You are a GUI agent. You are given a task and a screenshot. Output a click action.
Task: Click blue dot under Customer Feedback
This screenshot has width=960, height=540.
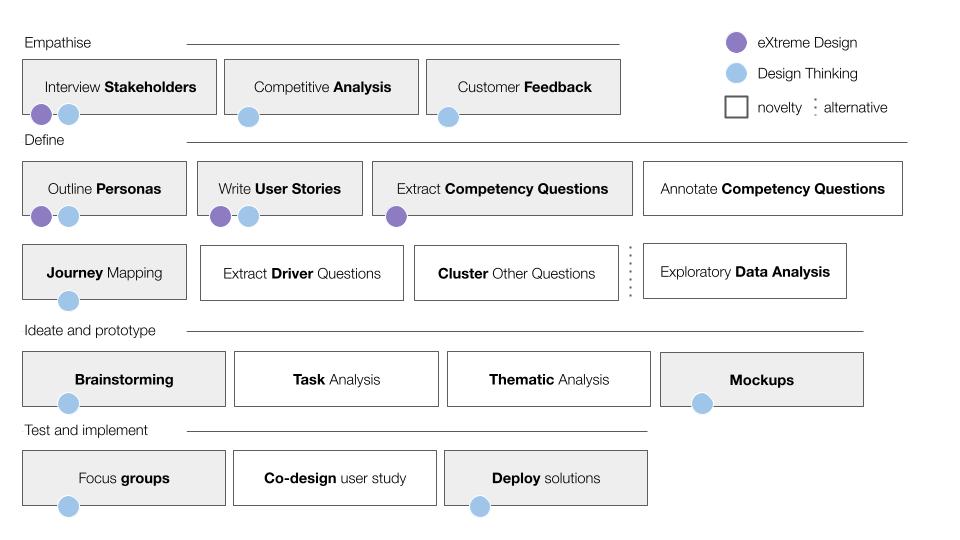(449, 117)
